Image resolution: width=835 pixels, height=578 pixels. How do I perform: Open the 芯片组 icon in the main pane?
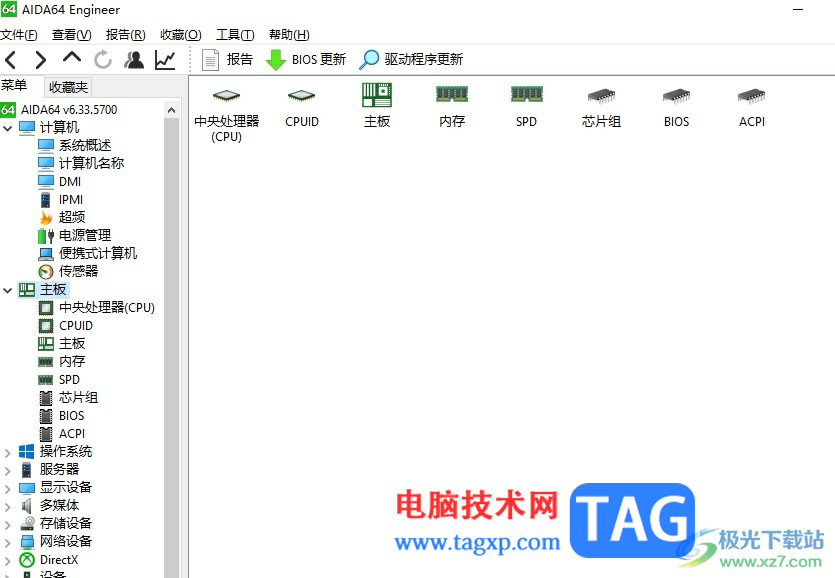point(601,107)
